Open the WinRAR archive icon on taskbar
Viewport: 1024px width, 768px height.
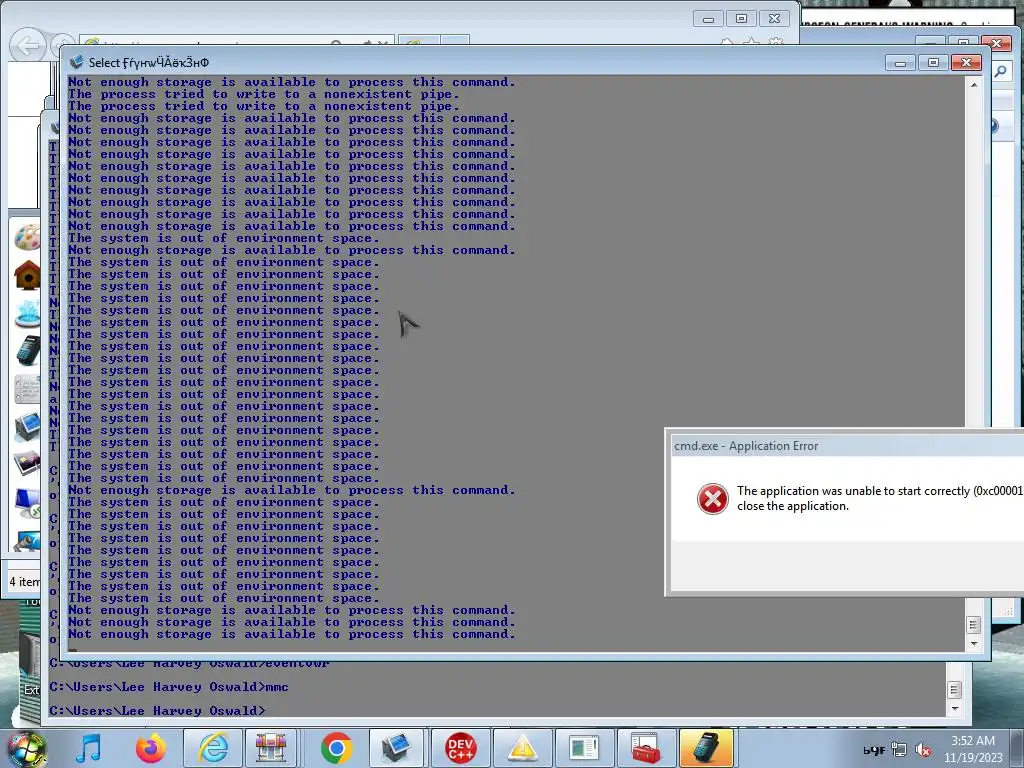coord(271,748)
